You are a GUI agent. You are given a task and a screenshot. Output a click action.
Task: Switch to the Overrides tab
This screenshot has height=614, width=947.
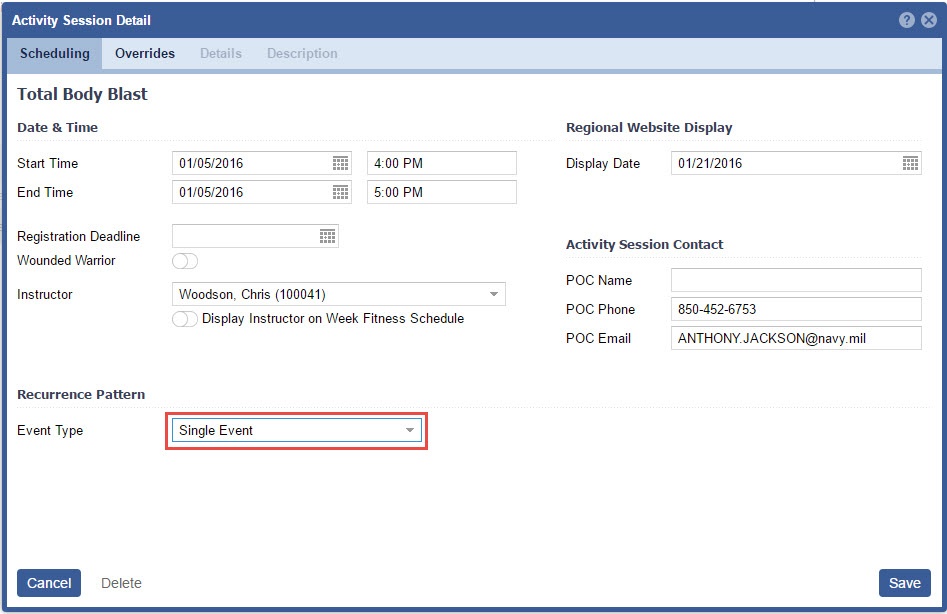[145, 54]
